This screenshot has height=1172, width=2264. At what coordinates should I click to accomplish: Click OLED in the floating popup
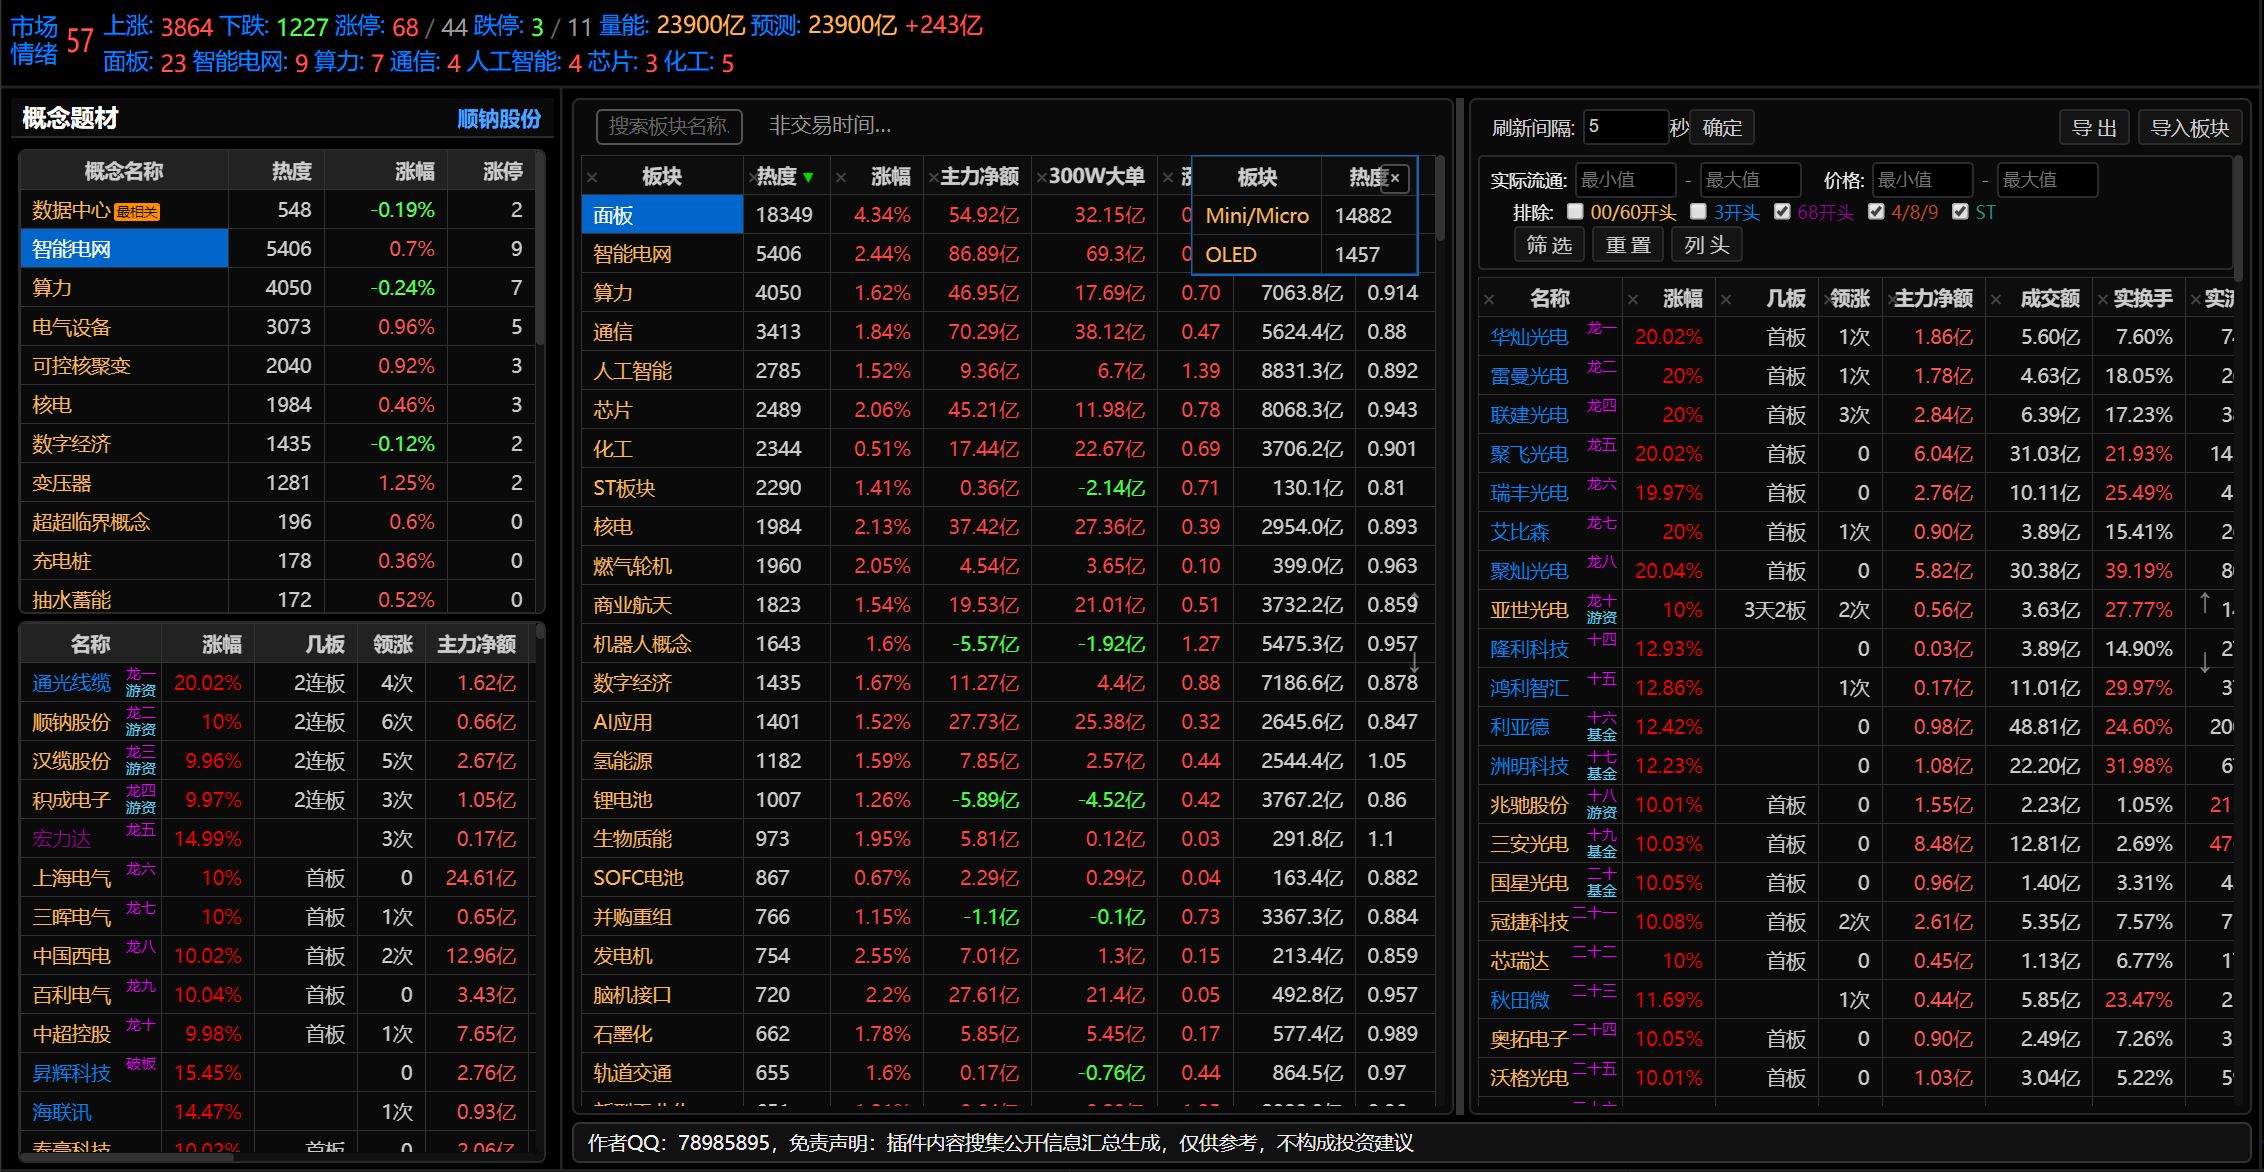point(1231,255)
